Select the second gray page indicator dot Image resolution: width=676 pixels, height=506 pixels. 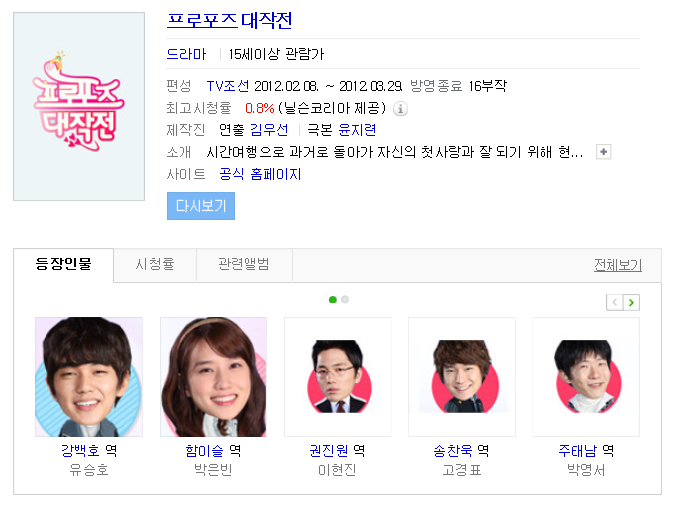(345, 299)
